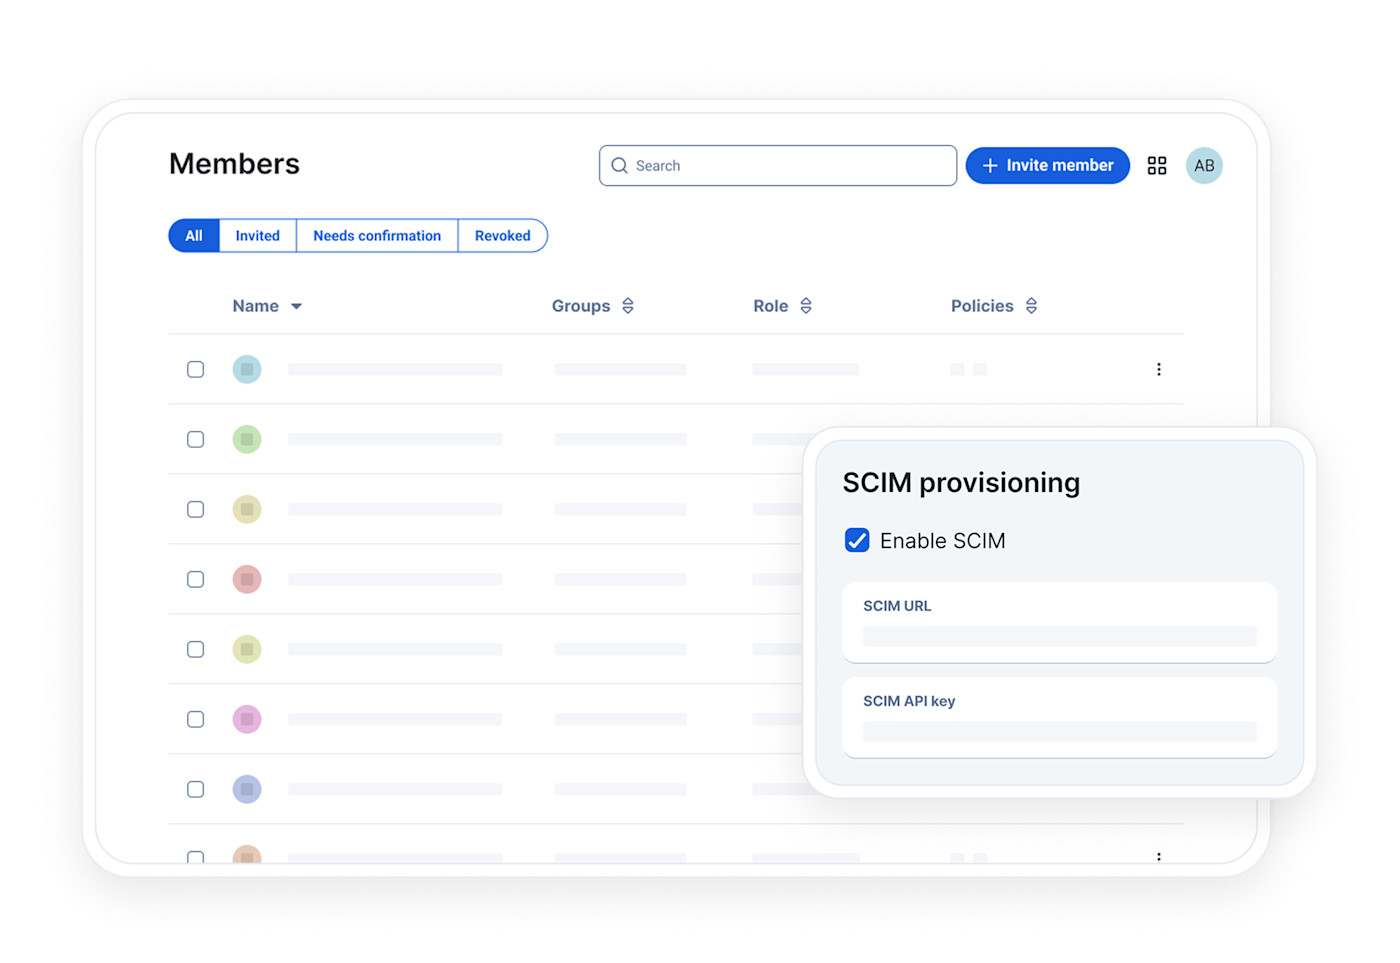Toggle the Name column sort chevron
The image size is (1400, 963).
[297, 306]
